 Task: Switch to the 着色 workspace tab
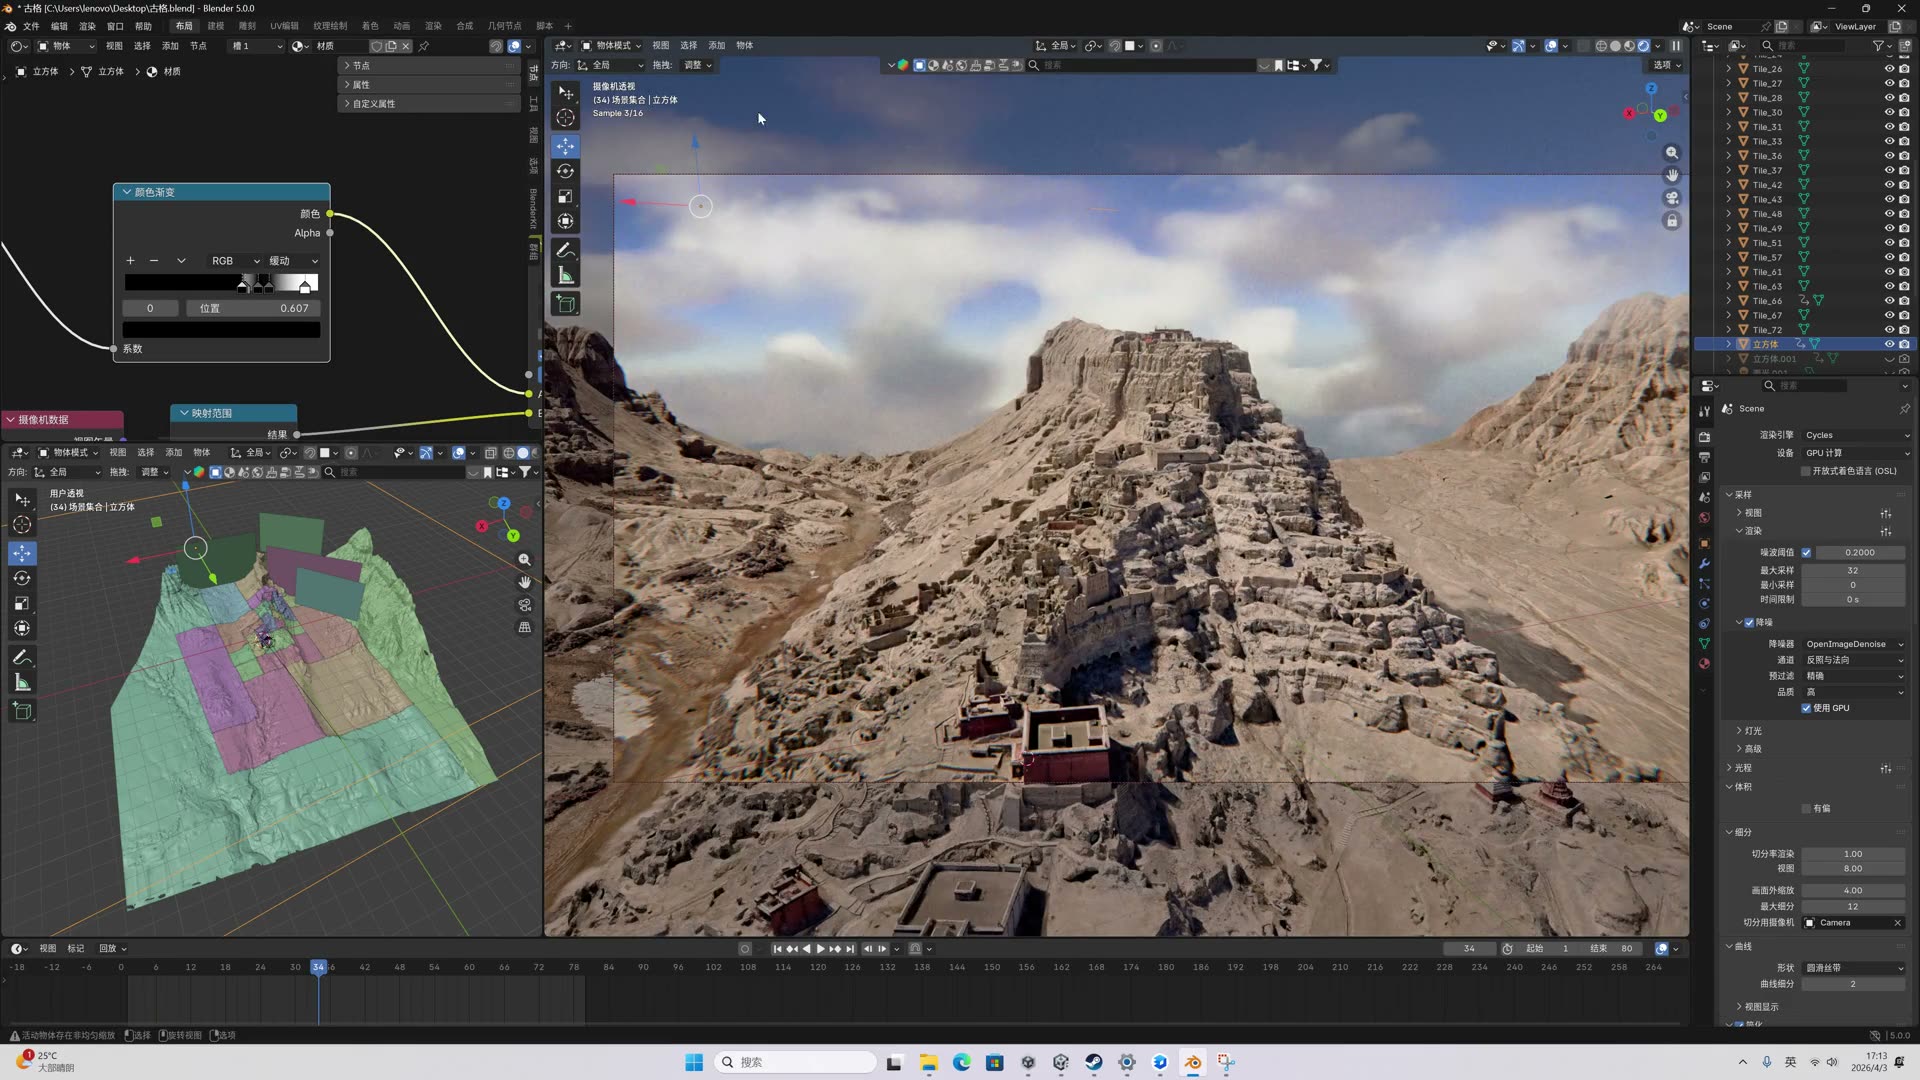pos(370,26)
